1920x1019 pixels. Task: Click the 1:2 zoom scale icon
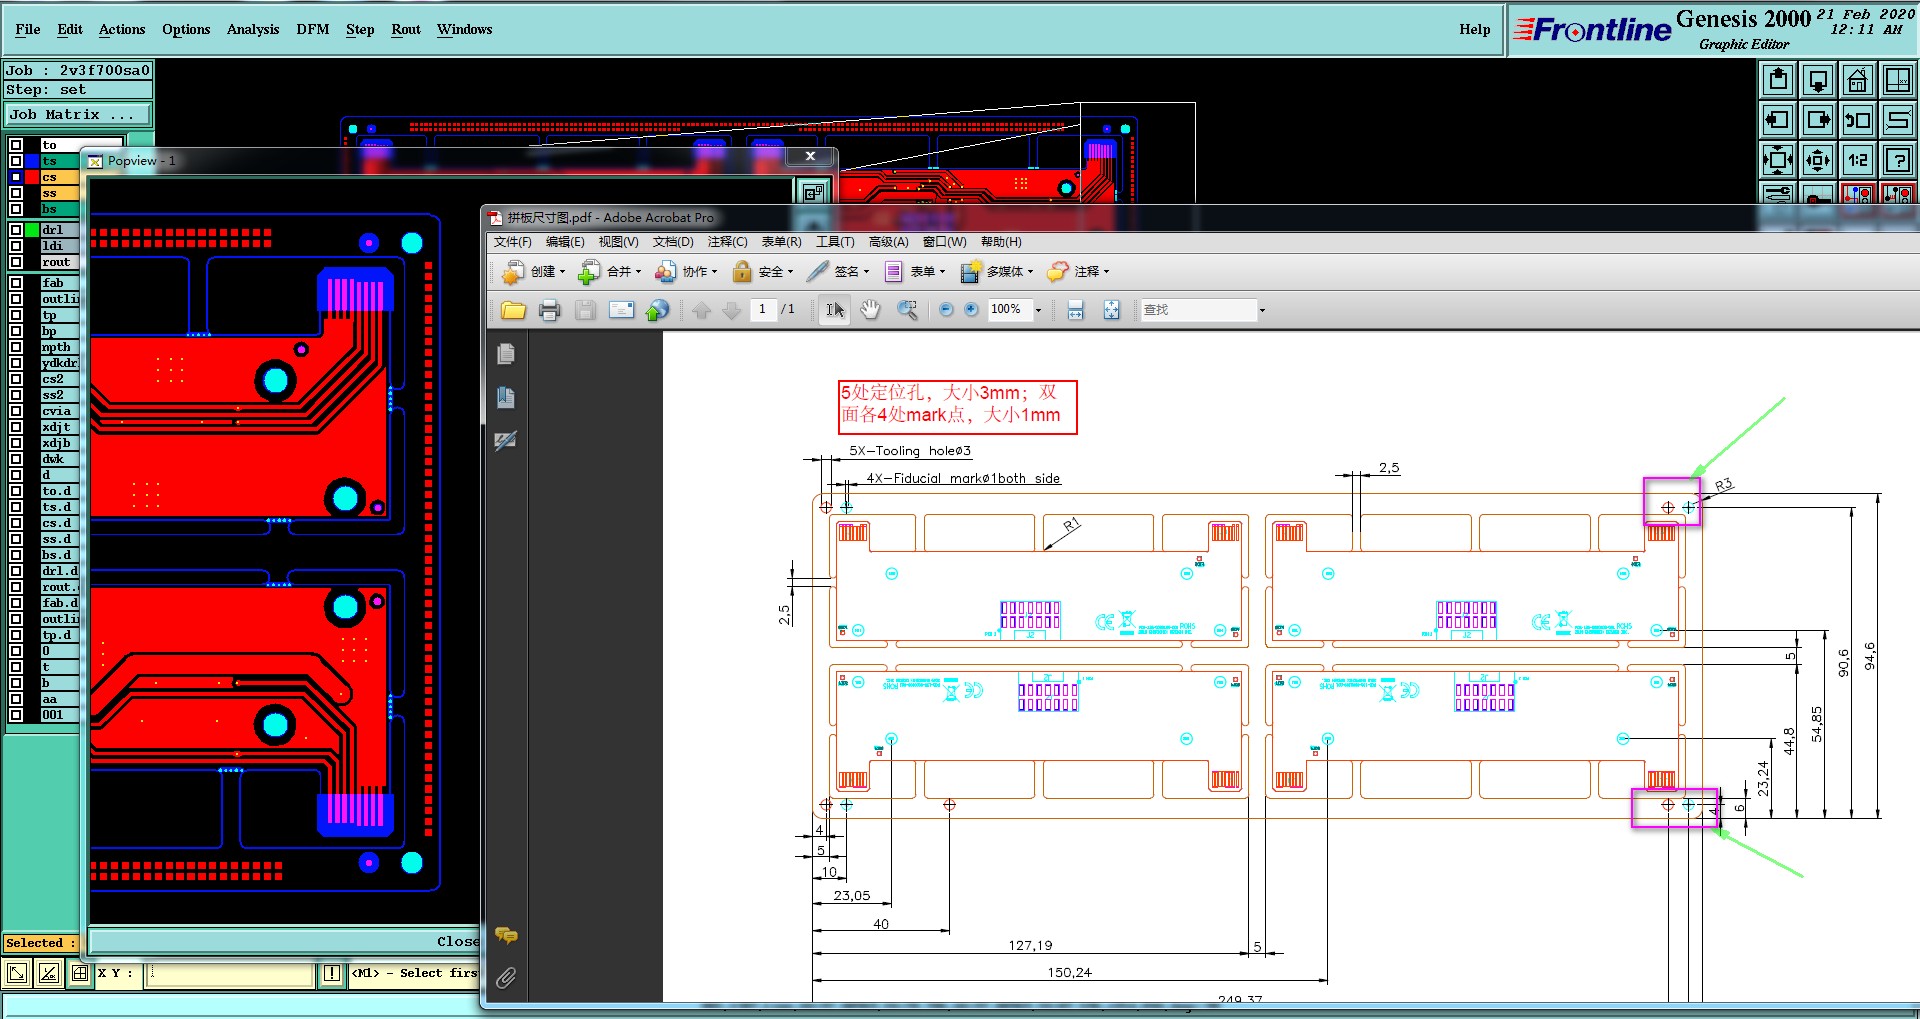1857,159
